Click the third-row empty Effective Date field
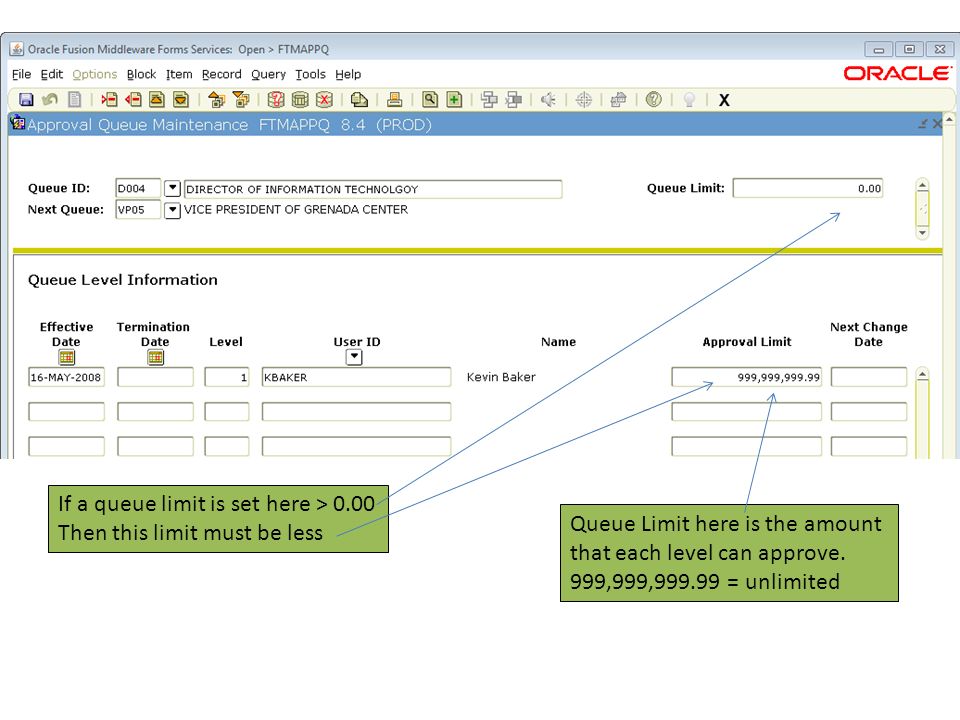 [x=66, y=446]
